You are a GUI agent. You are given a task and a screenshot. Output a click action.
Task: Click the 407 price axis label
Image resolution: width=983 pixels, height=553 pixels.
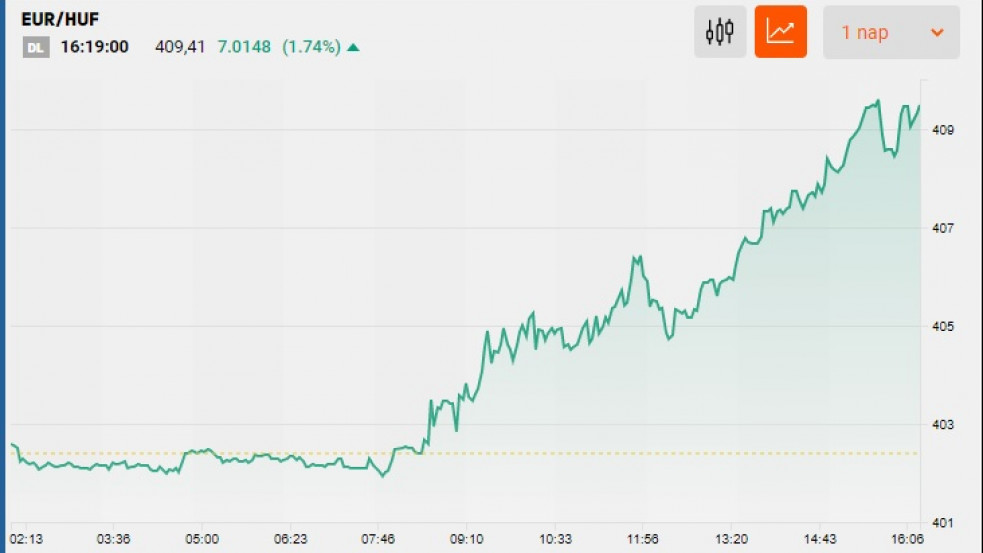(x=944, y=228)
